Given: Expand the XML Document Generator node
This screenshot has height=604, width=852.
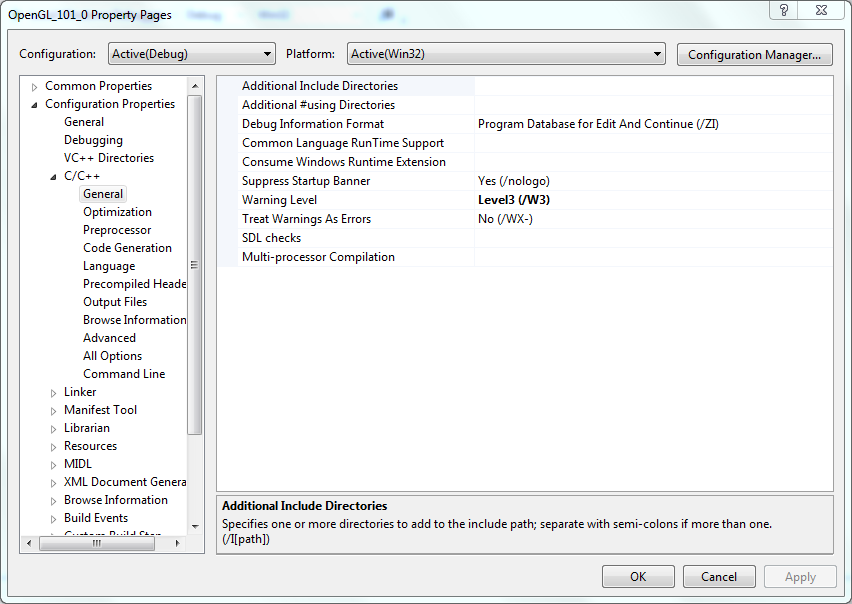Looking at the screenshot, I should click(x=53, y=483).
